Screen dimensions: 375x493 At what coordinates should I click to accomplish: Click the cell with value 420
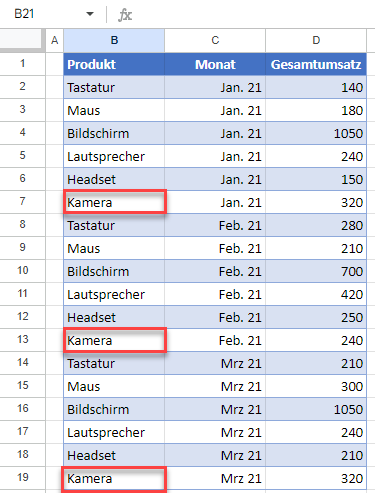click(x=316, y=294)
